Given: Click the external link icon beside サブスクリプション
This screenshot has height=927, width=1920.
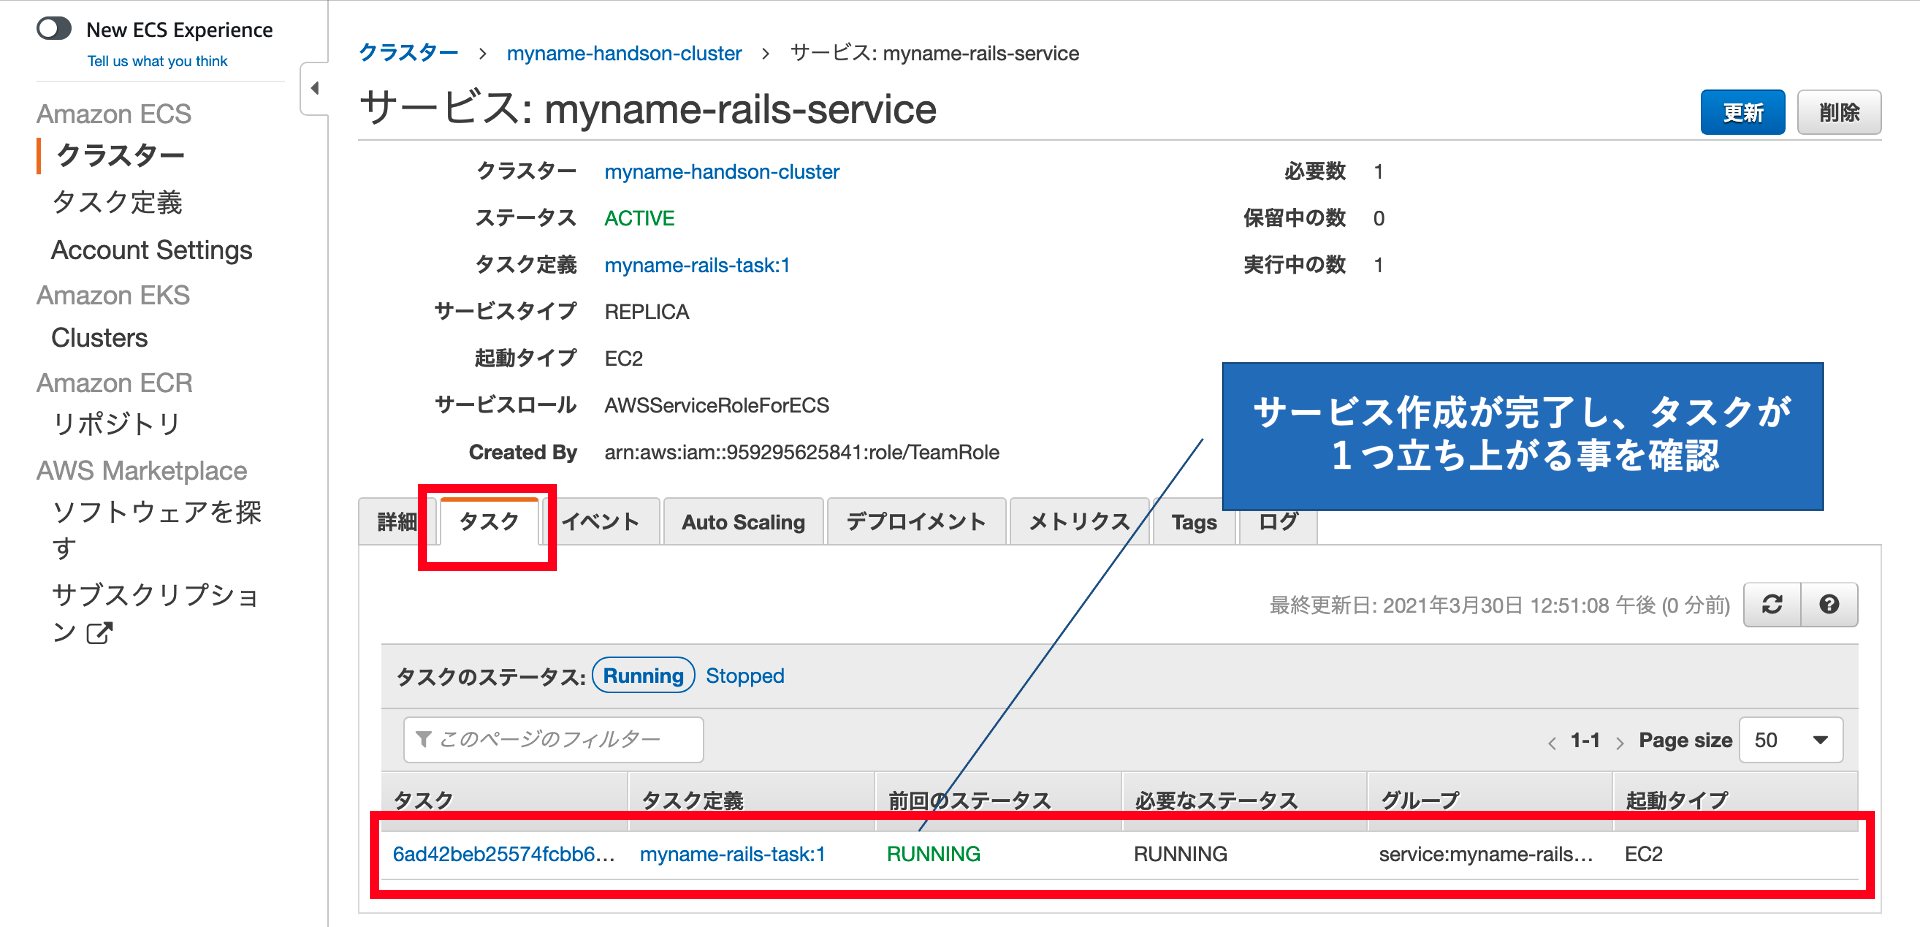Looking at the screenshot, I should click(99, 633).
